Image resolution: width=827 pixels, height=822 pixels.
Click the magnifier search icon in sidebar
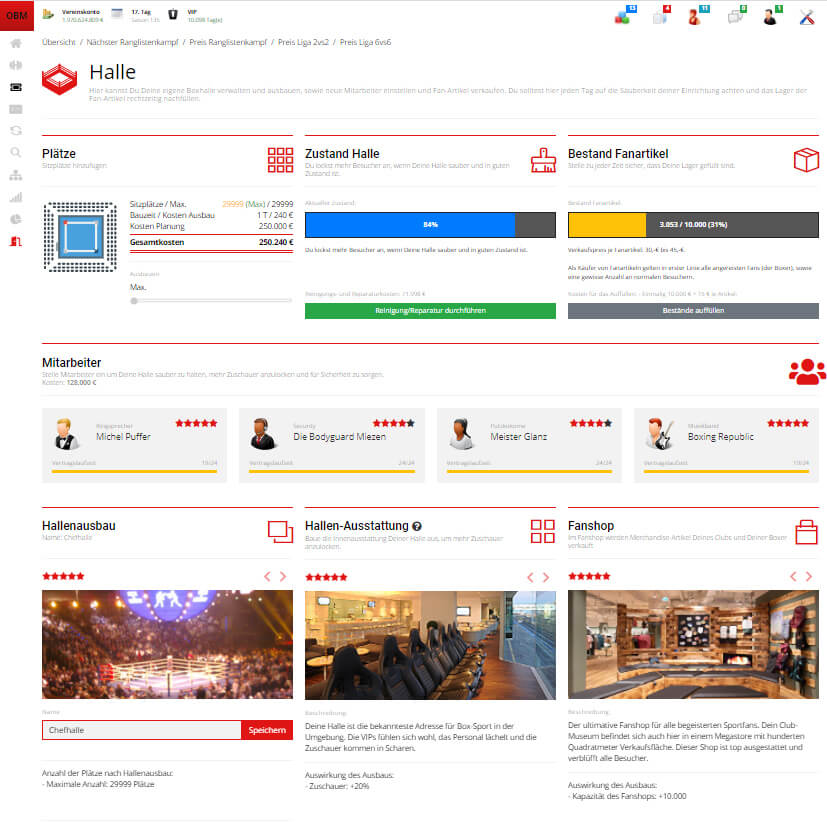[16, 153]
